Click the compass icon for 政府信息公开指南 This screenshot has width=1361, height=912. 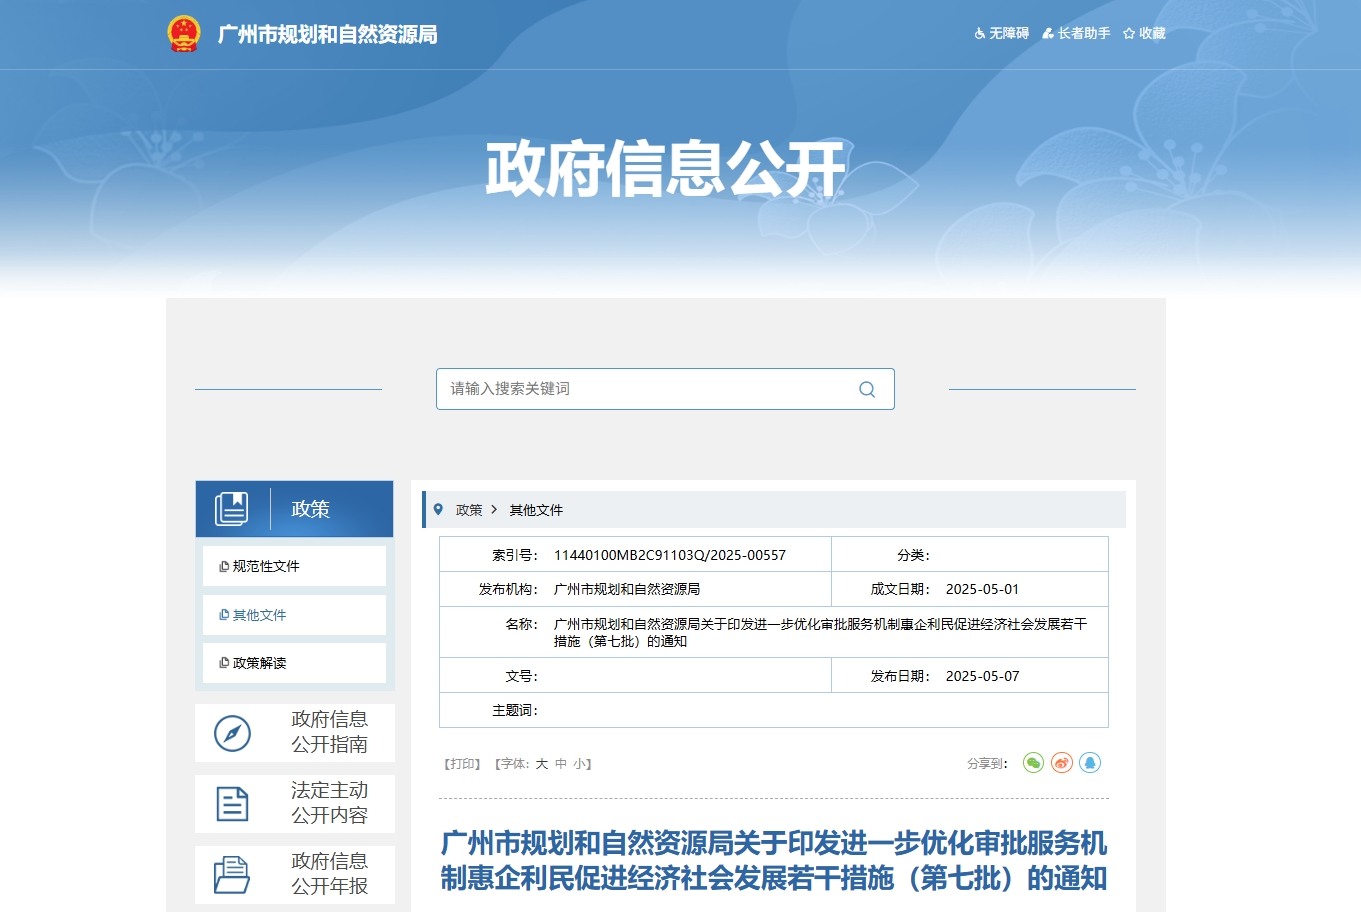(x=232, y=733)
